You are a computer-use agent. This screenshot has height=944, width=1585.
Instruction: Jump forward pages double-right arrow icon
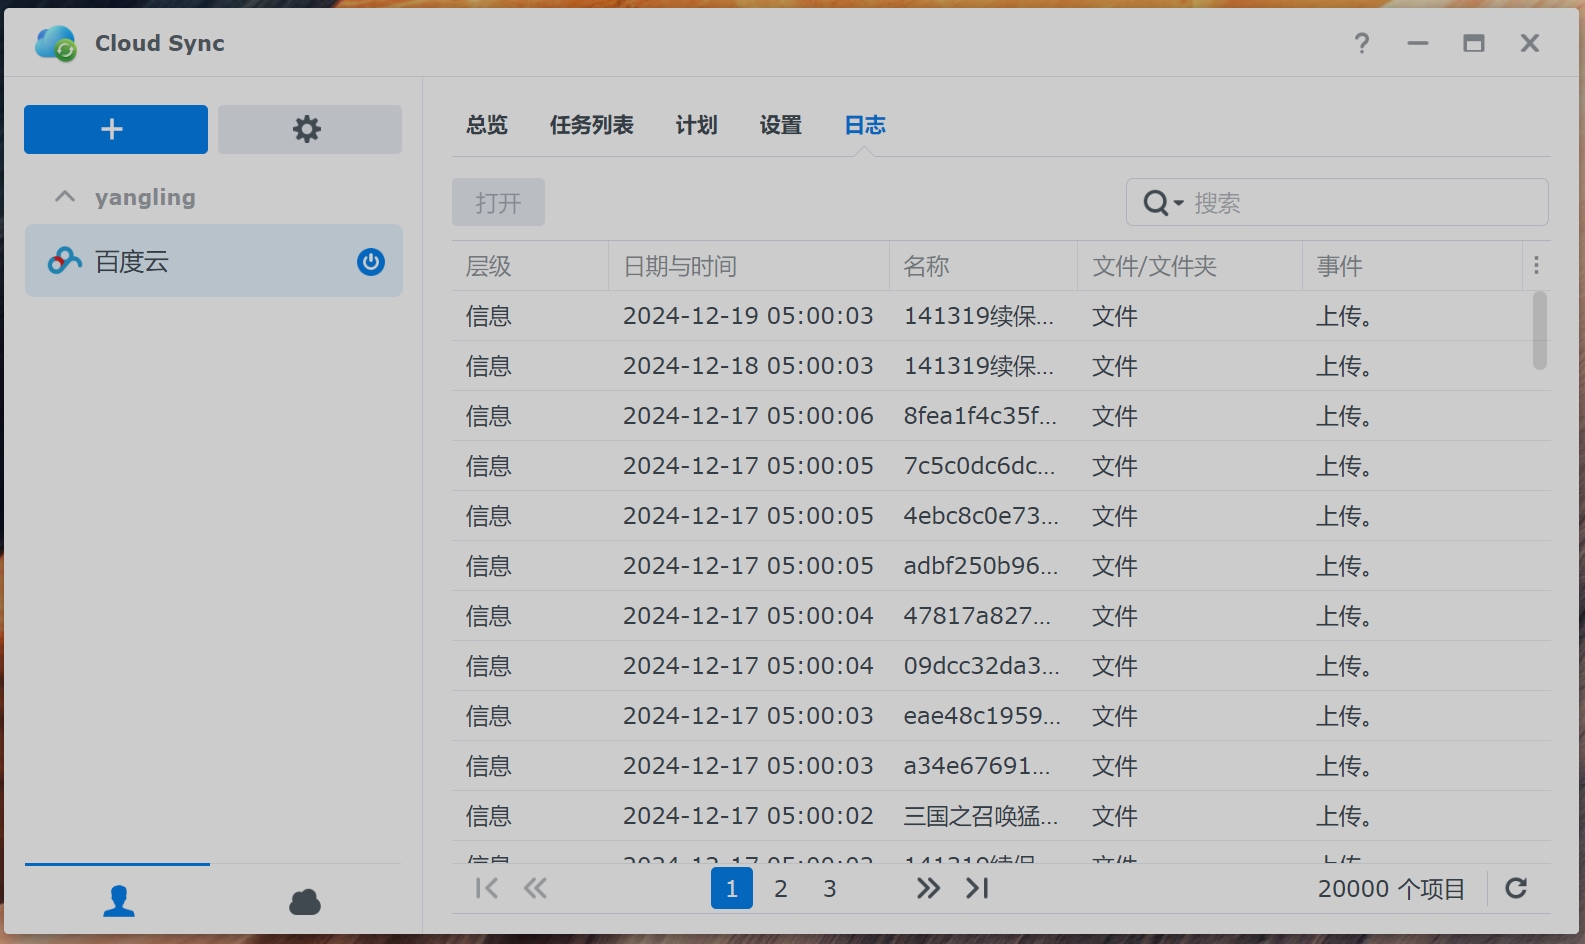(928, 888)
